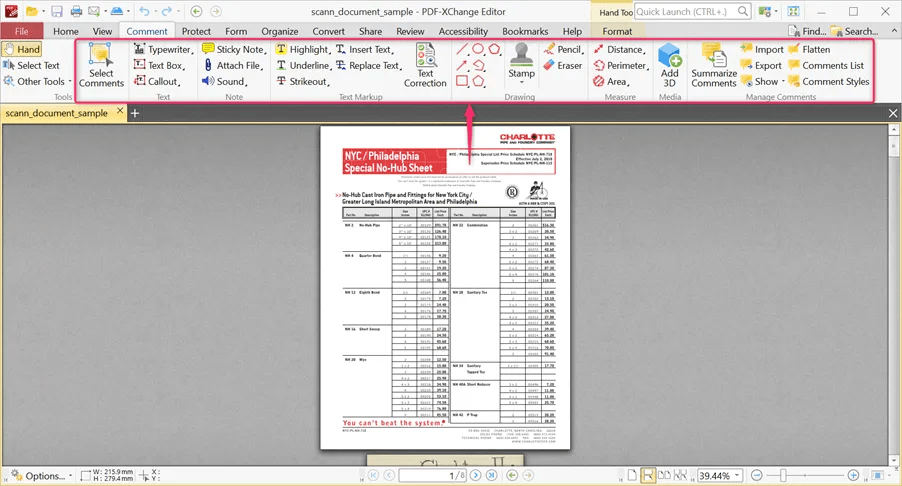Switch to the Home ribbon tab
Screen dimensions: 902x486
point(66,31)
